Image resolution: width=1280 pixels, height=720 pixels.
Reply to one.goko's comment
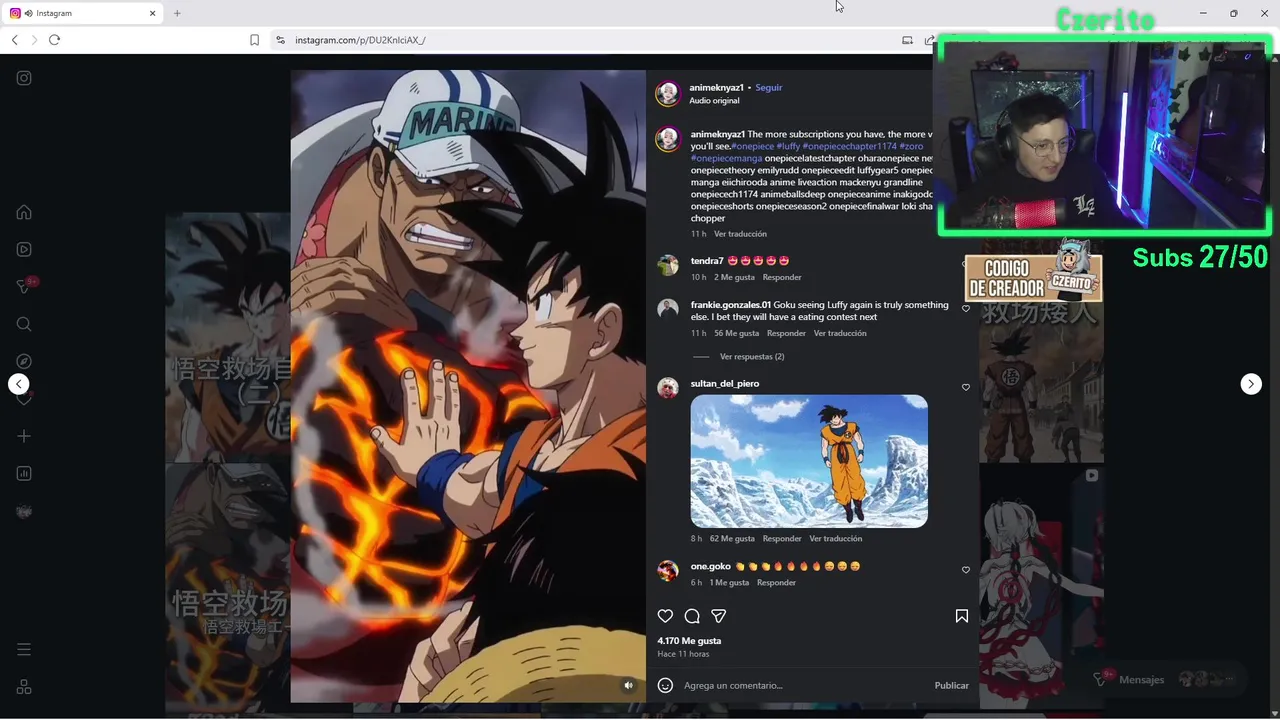click(776, 582)
